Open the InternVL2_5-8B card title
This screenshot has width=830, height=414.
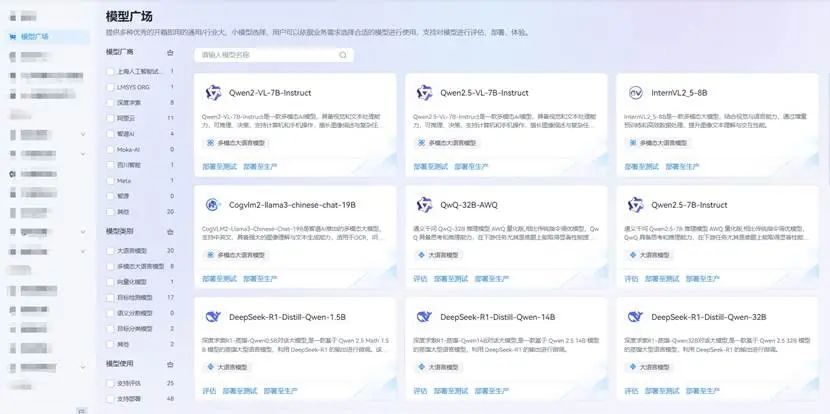(x=679, y=93)
